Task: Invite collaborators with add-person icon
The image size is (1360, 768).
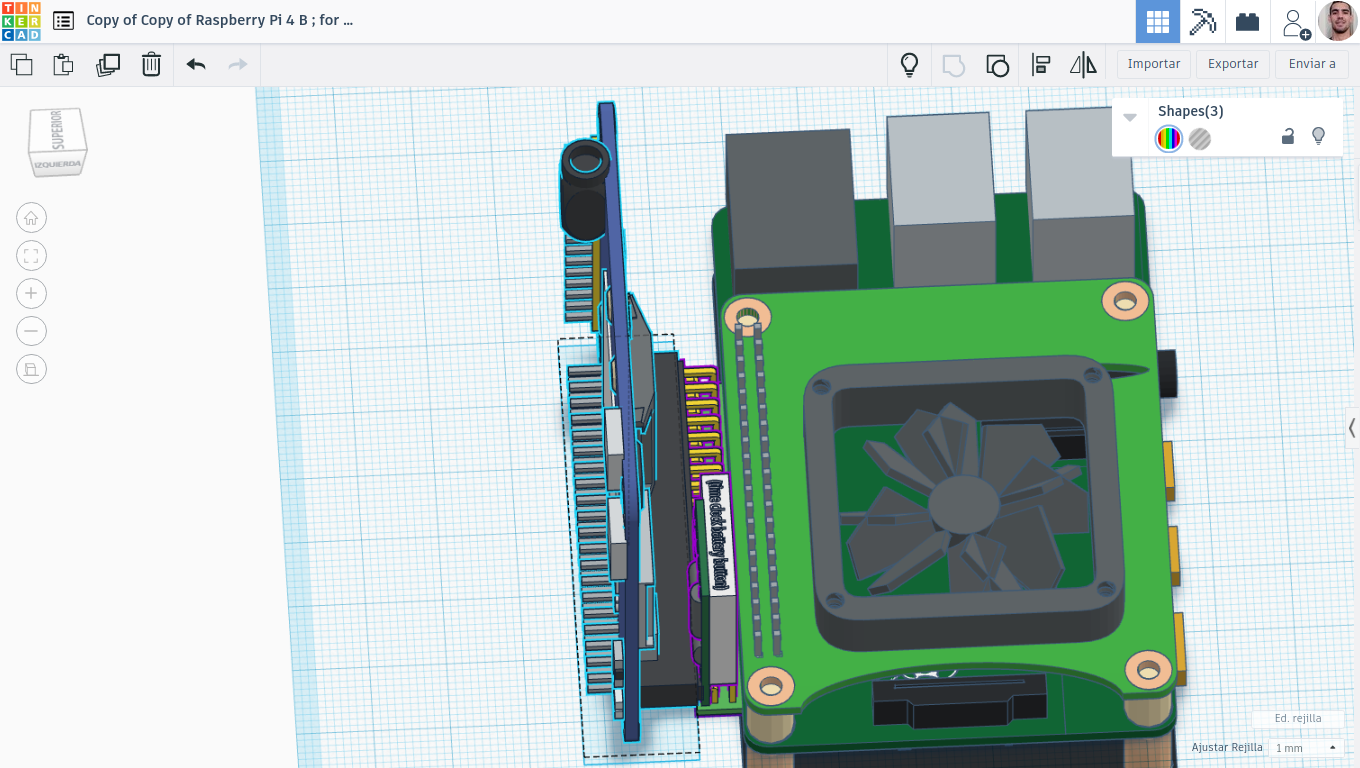Action: (1294, 22)
